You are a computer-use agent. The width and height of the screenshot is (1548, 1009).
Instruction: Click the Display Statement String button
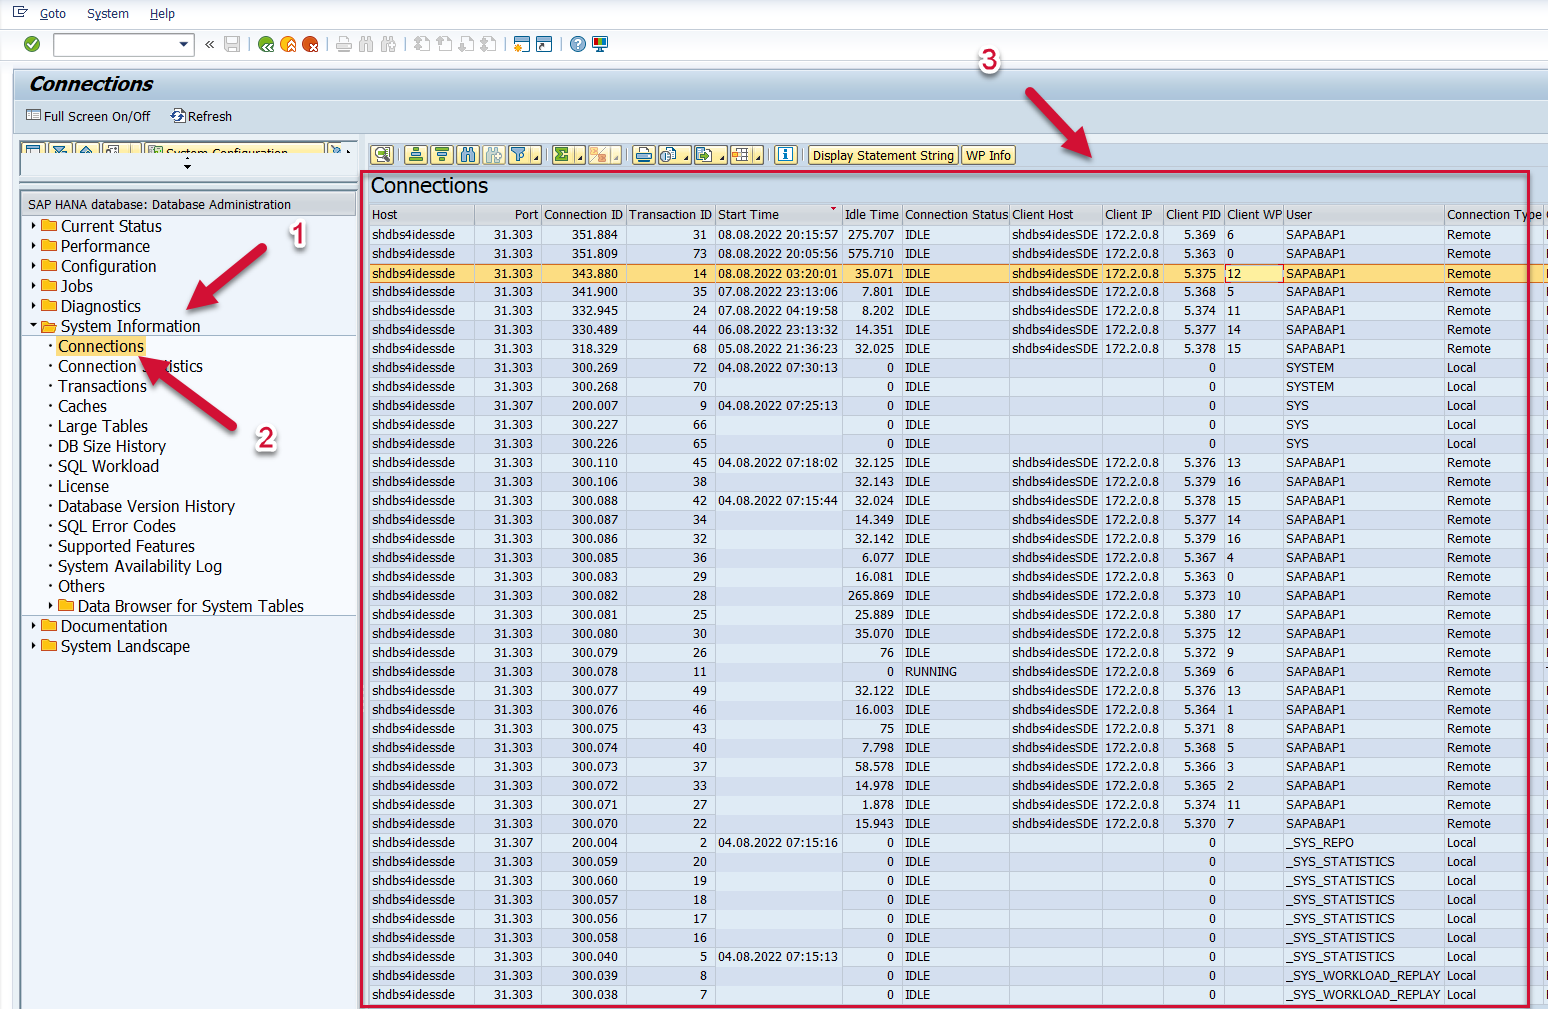click(x=882, y=155)
